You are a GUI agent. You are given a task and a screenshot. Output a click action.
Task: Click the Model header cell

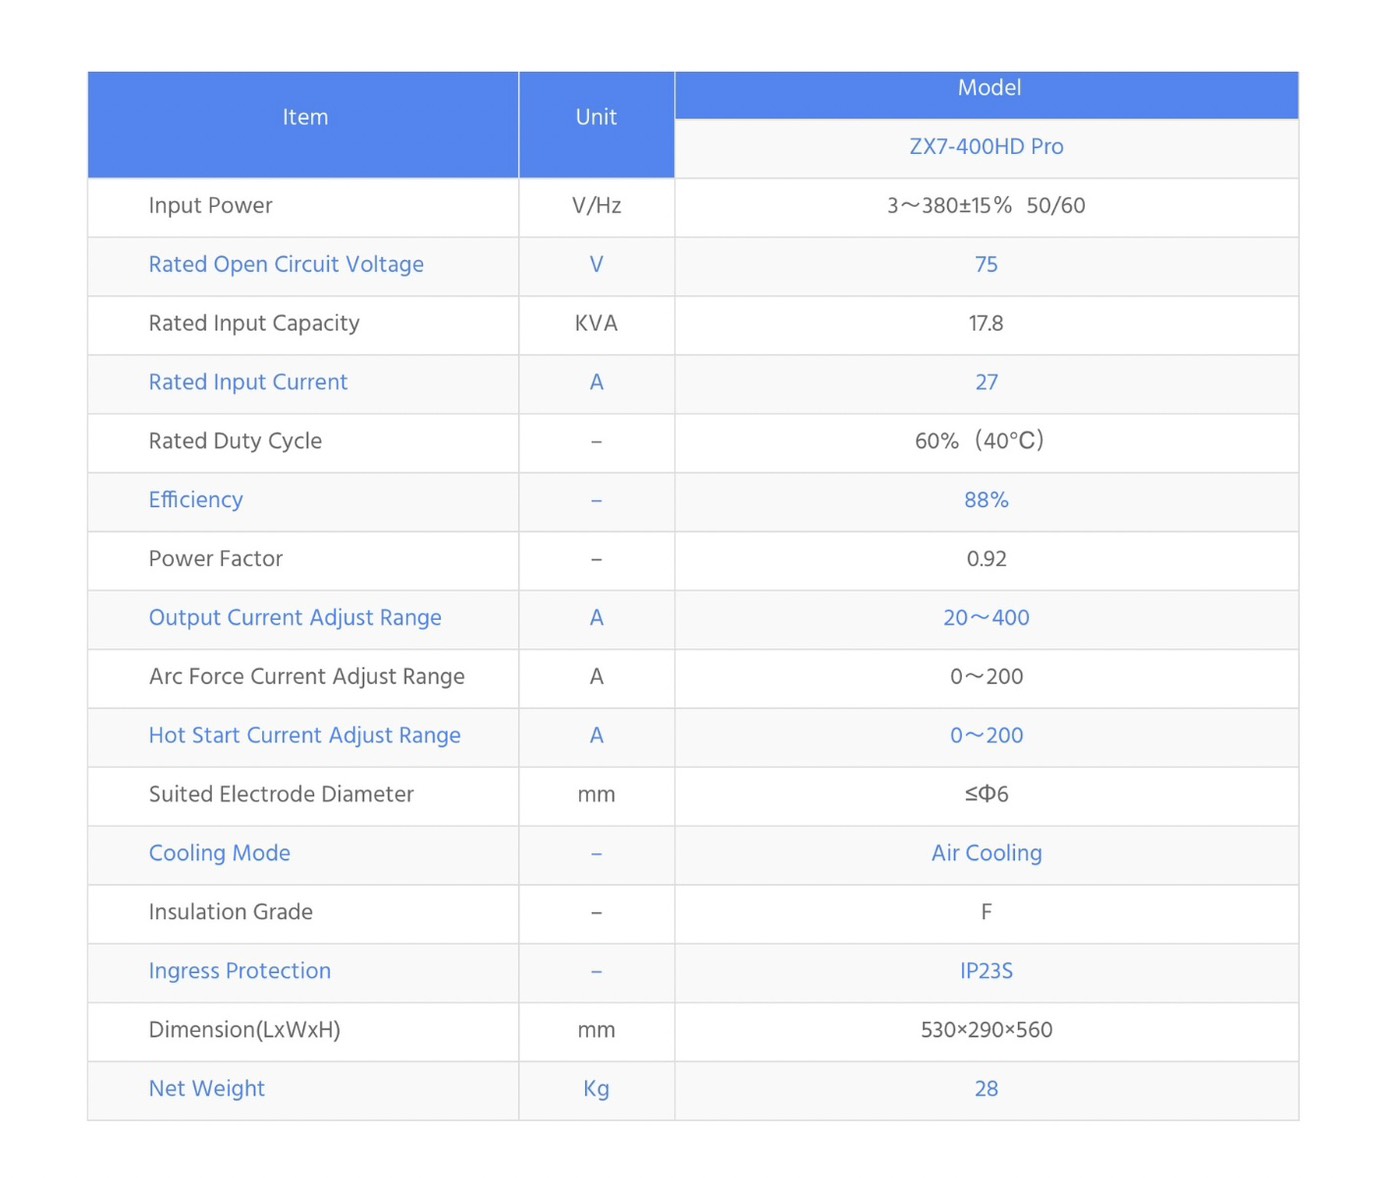988,88
